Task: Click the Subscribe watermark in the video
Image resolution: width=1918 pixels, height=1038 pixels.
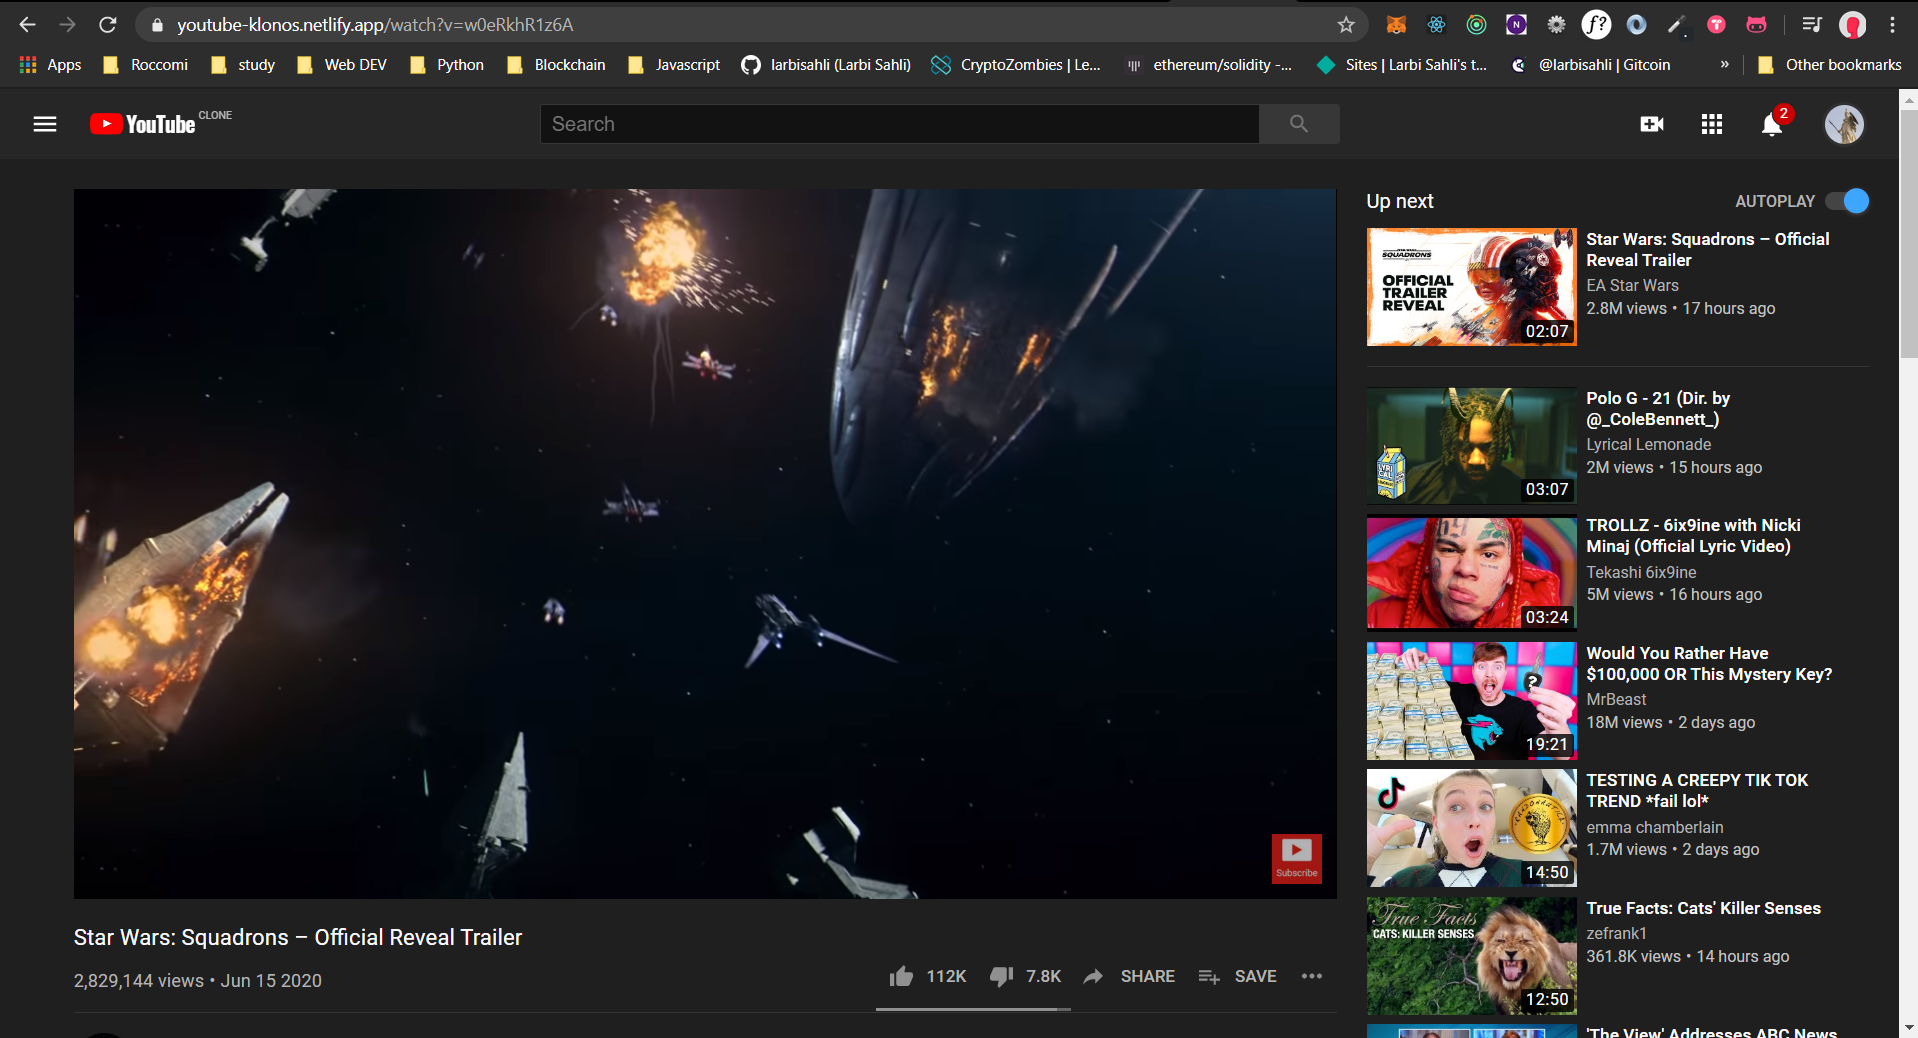Action: (1297, 858)
